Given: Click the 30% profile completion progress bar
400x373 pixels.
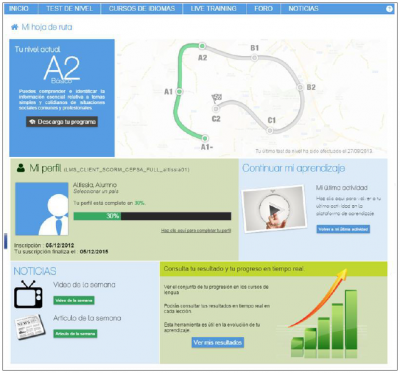Looking at the screenshot, I should (152, 216).
